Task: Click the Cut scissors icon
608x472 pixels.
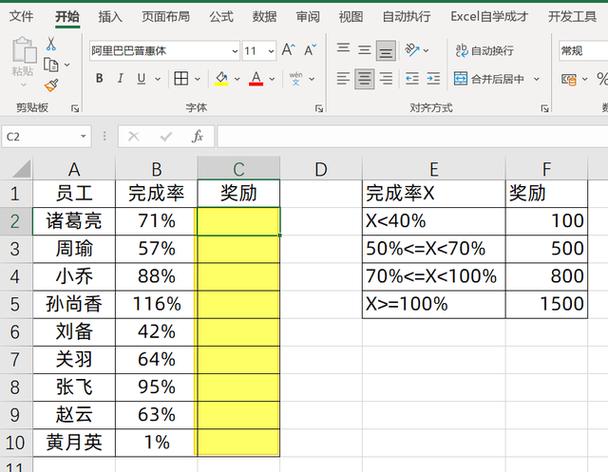Action: [x=51, y=44]
